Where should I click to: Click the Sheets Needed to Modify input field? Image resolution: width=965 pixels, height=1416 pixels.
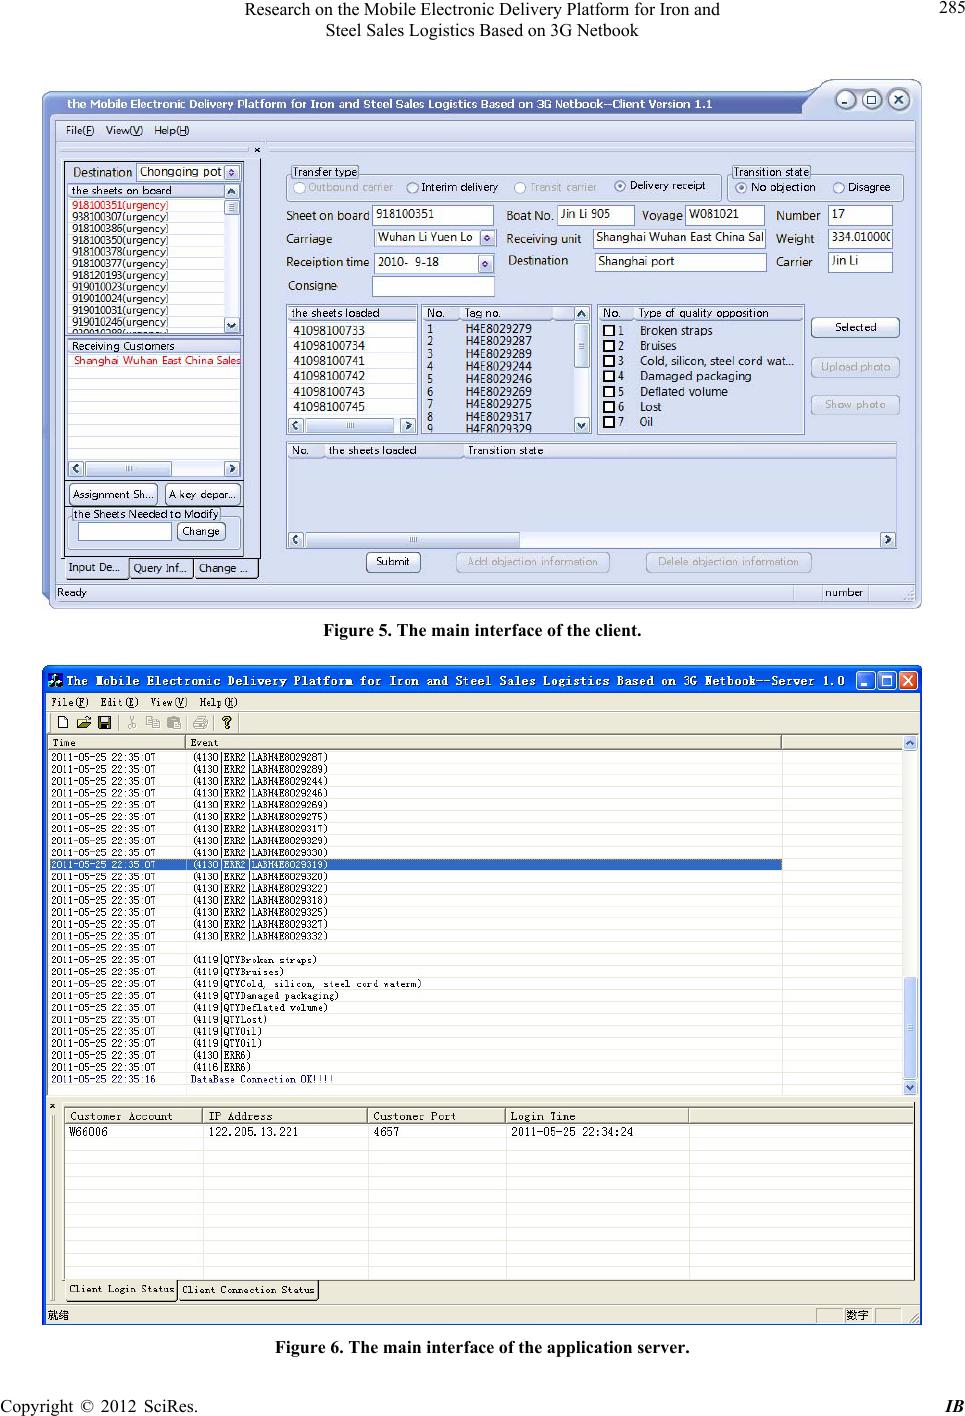[125, 532]
